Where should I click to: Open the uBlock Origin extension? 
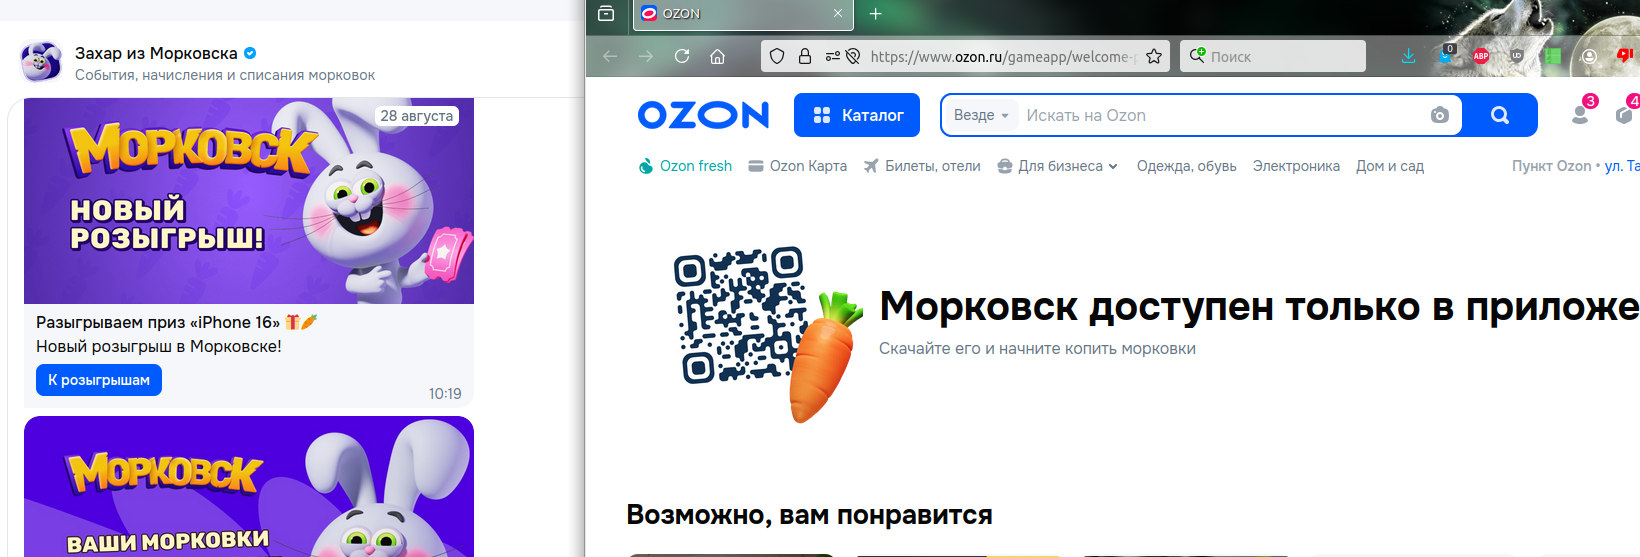[1517, 56]
